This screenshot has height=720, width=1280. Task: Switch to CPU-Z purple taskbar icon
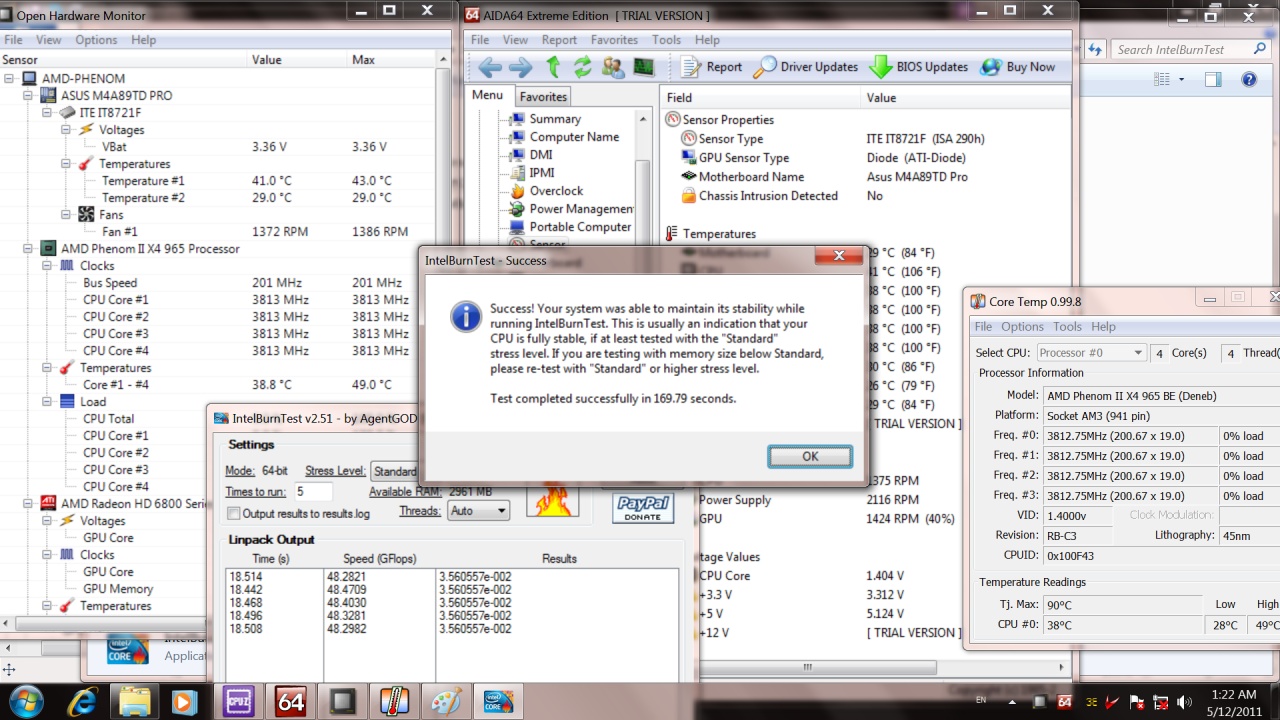coord(238,700)
